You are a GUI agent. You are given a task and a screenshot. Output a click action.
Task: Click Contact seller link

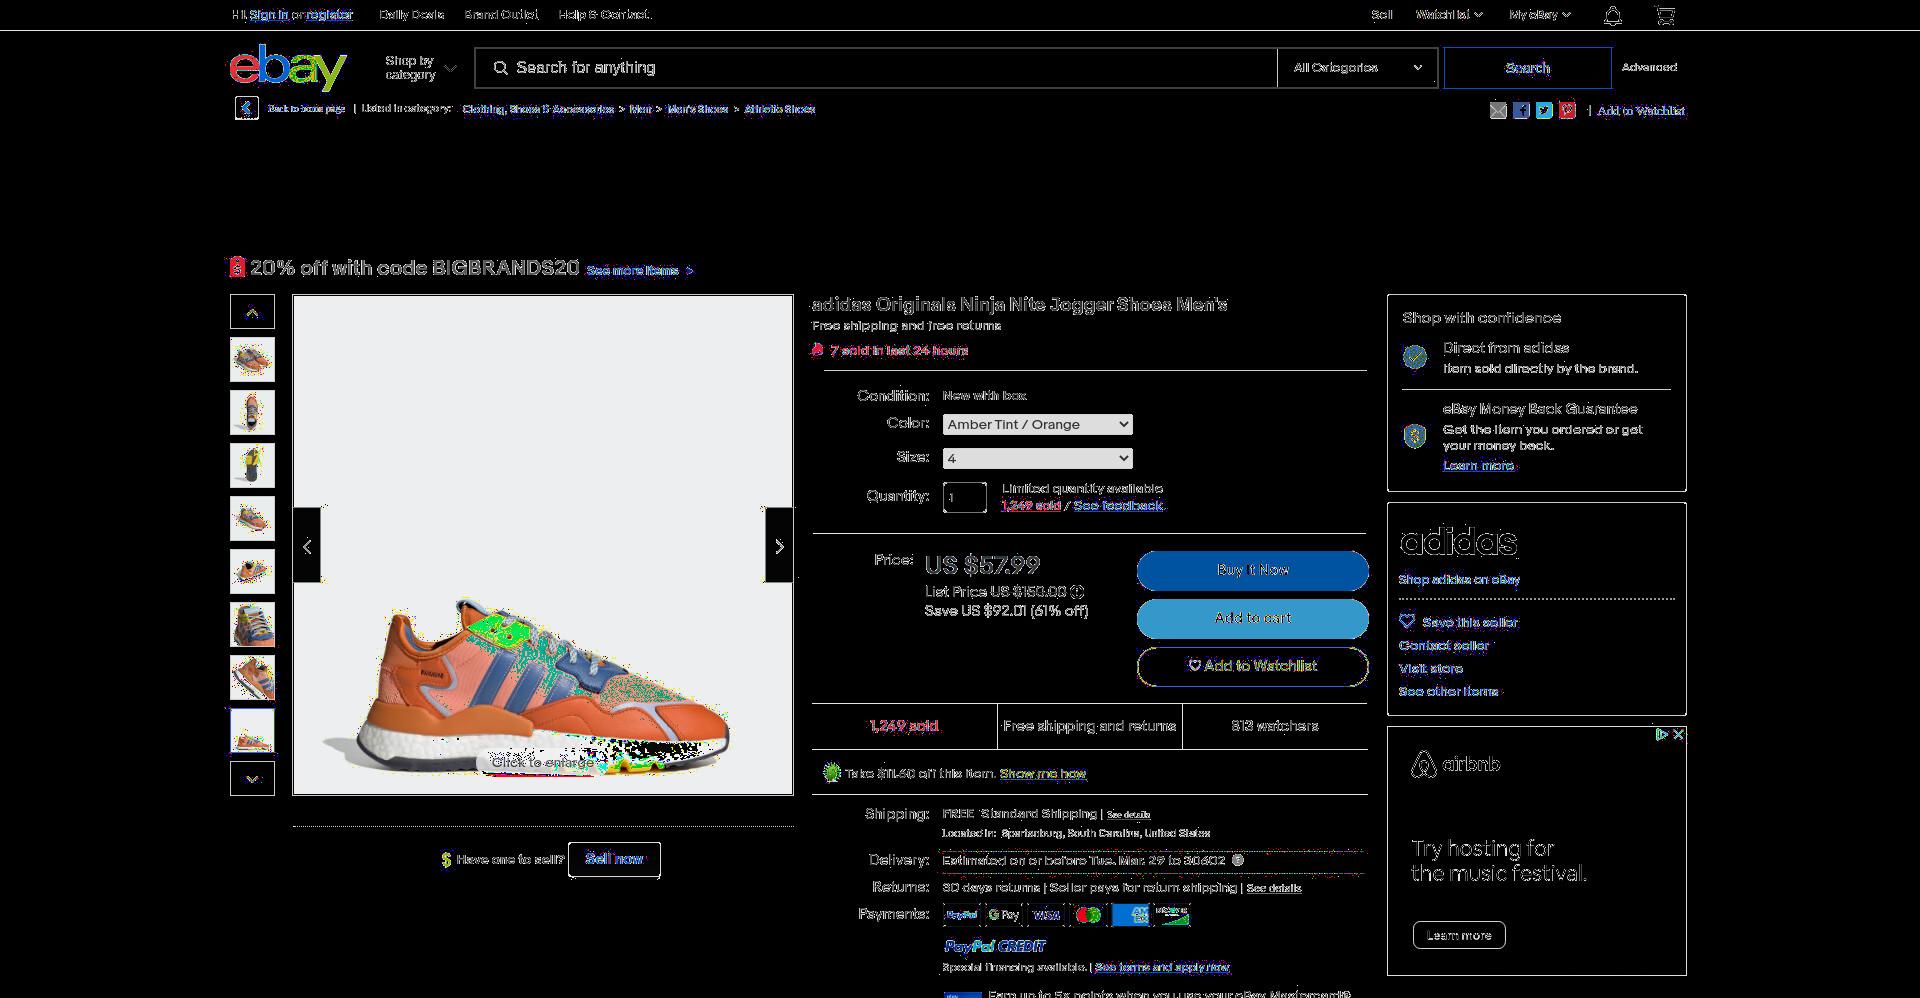tap(1443, 646)
